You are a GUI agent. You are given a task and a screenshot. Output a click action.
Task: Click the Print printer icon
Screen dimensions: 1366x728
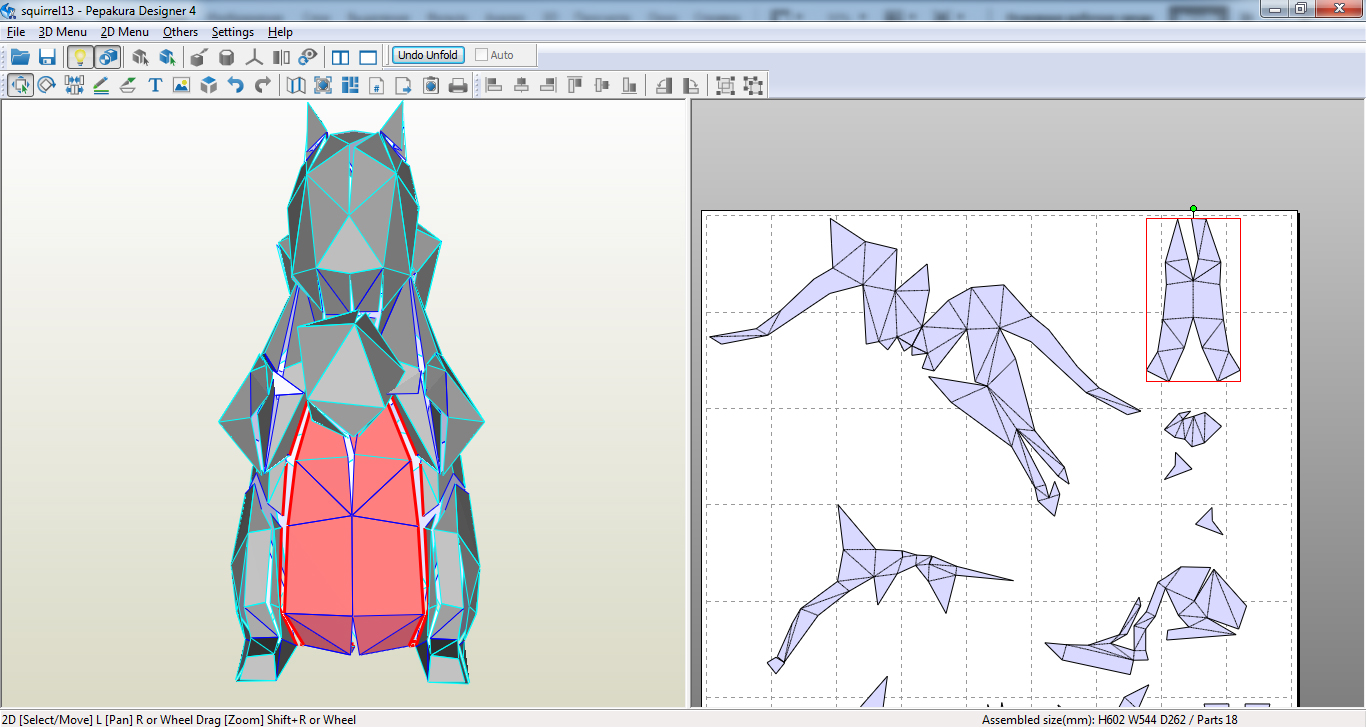pos(458,85)
